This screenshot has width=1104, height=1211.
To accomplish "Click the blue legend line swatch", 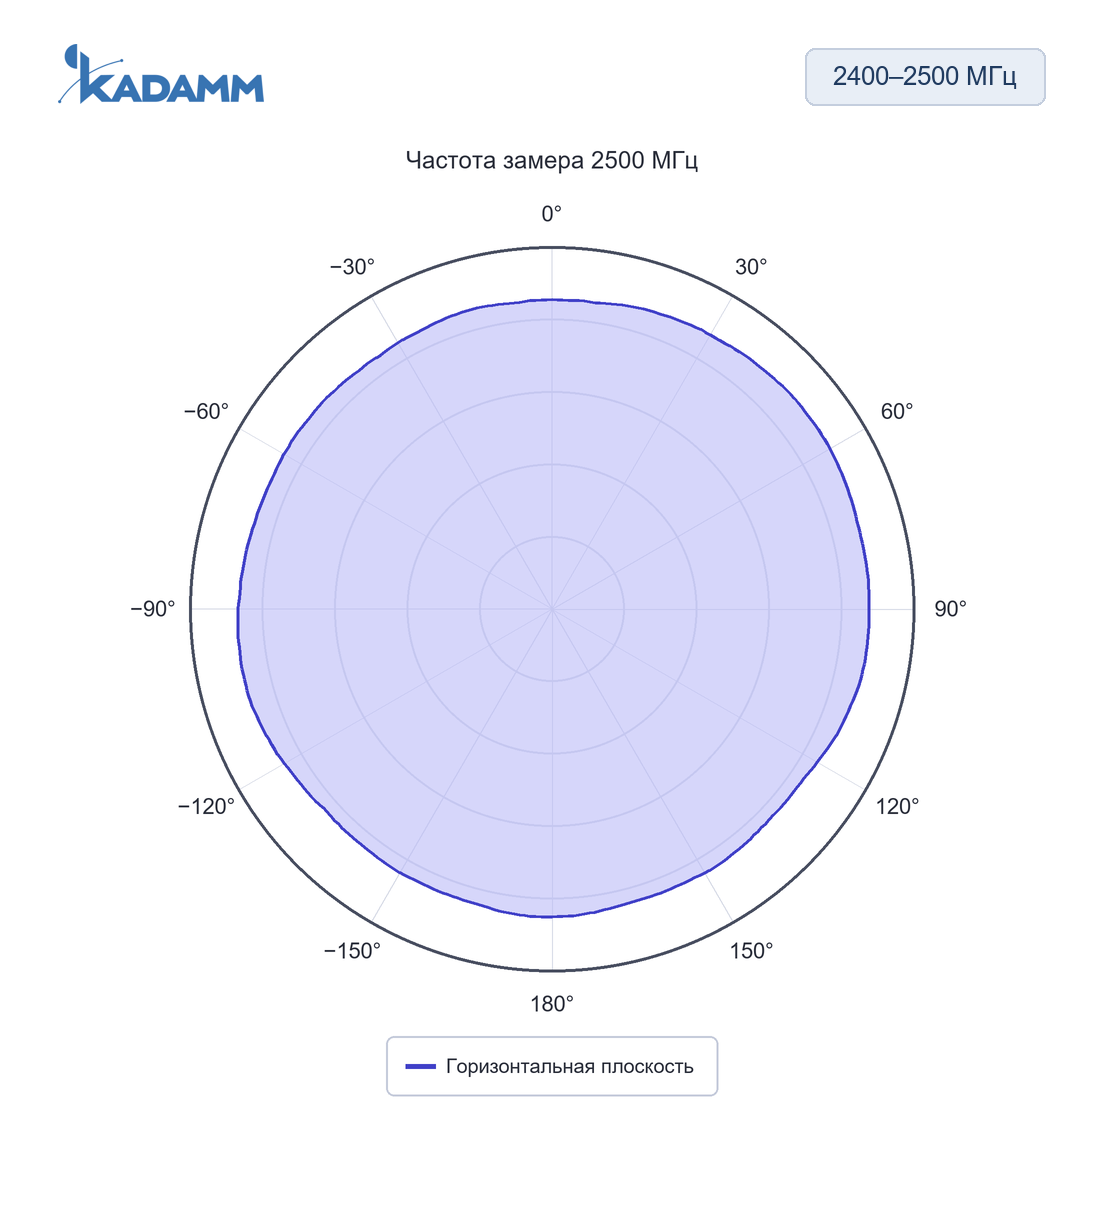I will tap(421, 1067).
